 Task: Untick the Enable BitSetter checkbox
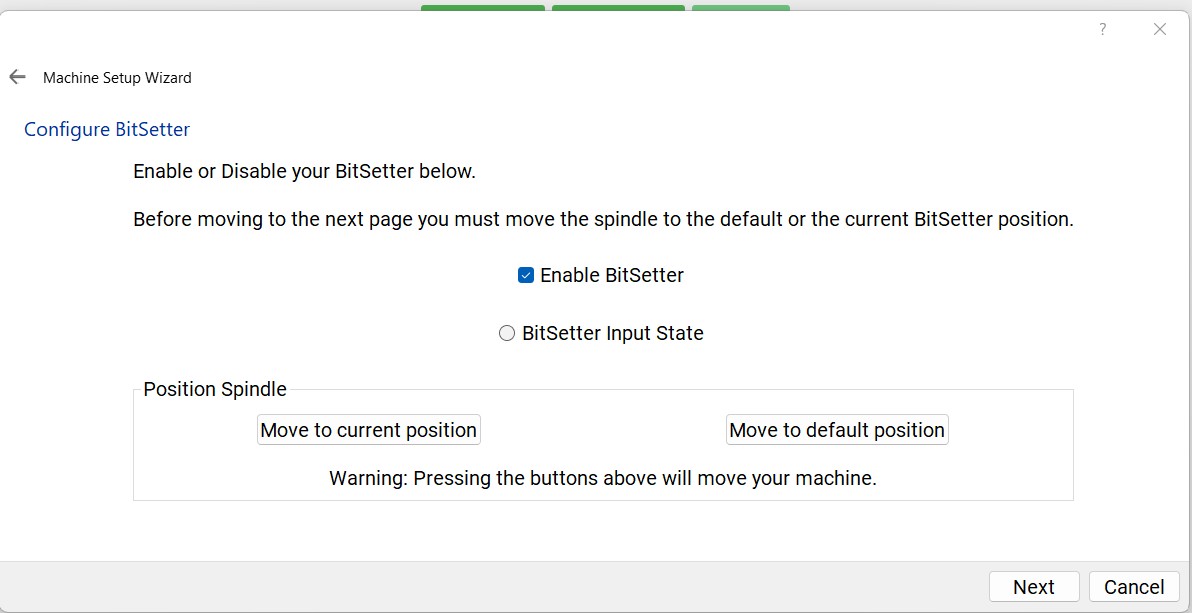526,275
